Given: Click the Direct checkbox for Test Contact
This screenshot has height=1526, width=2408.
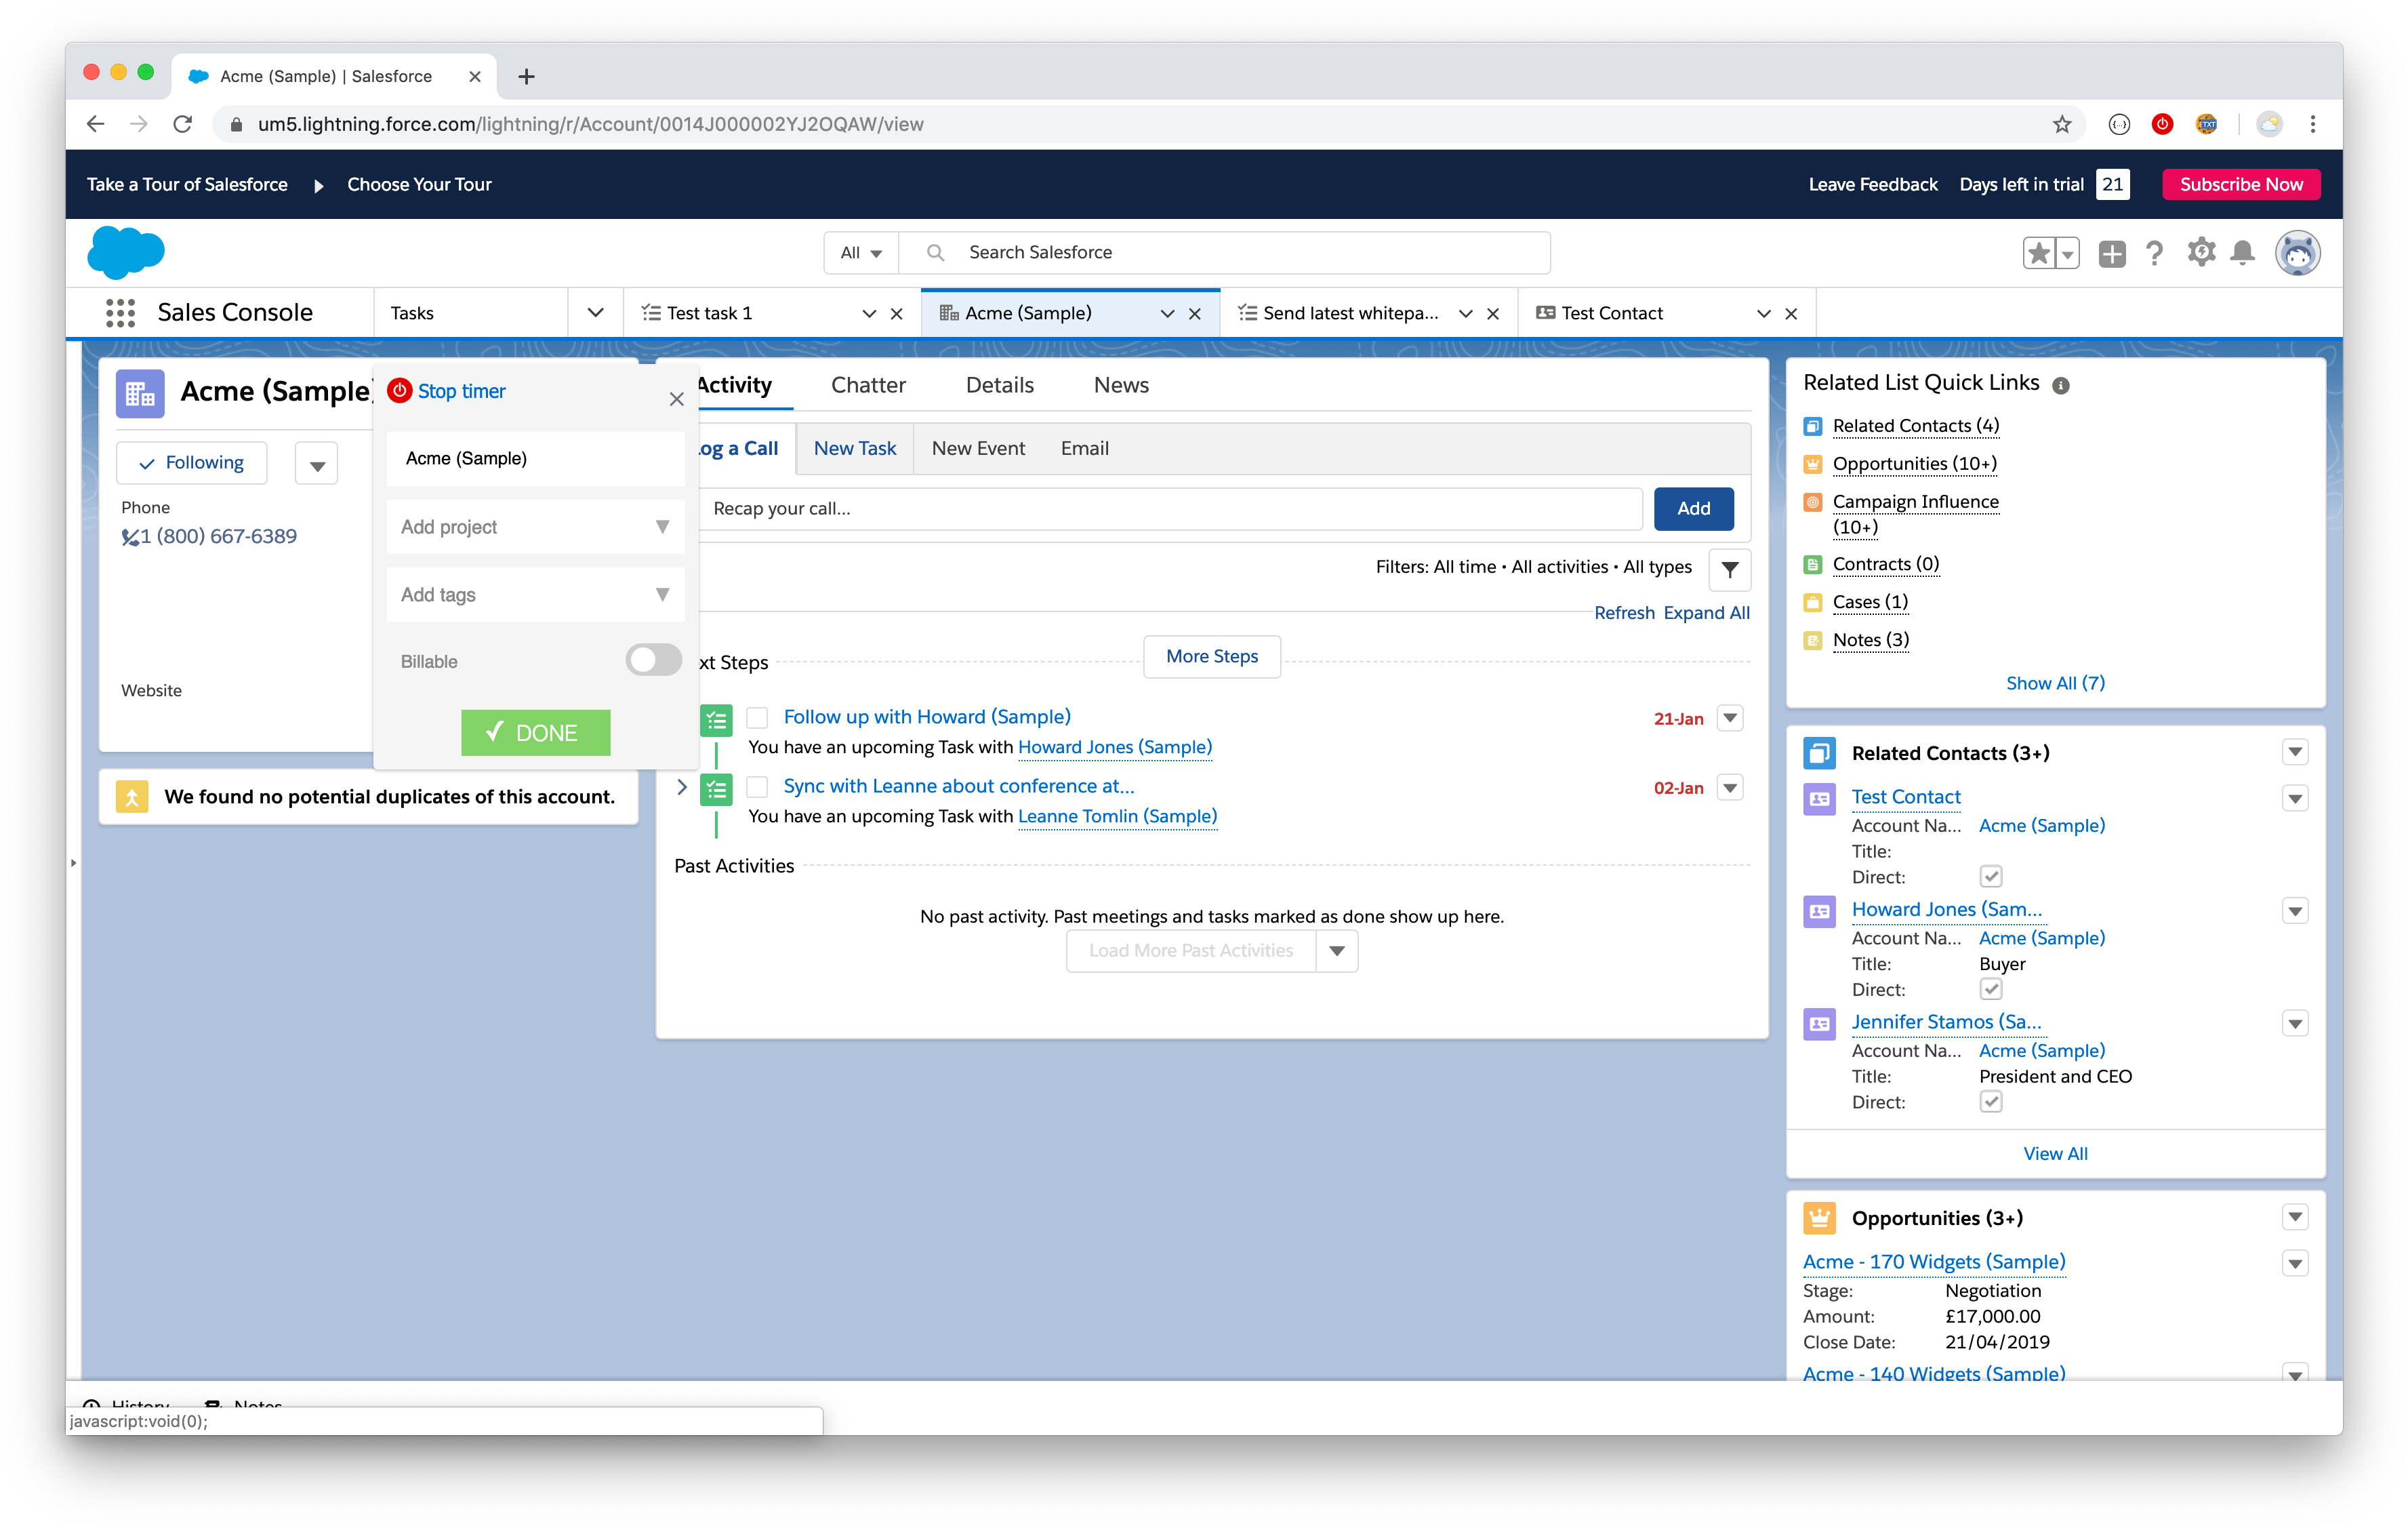Looking at the screenshot, I should pyautogui.click(x=1990, y=877).
